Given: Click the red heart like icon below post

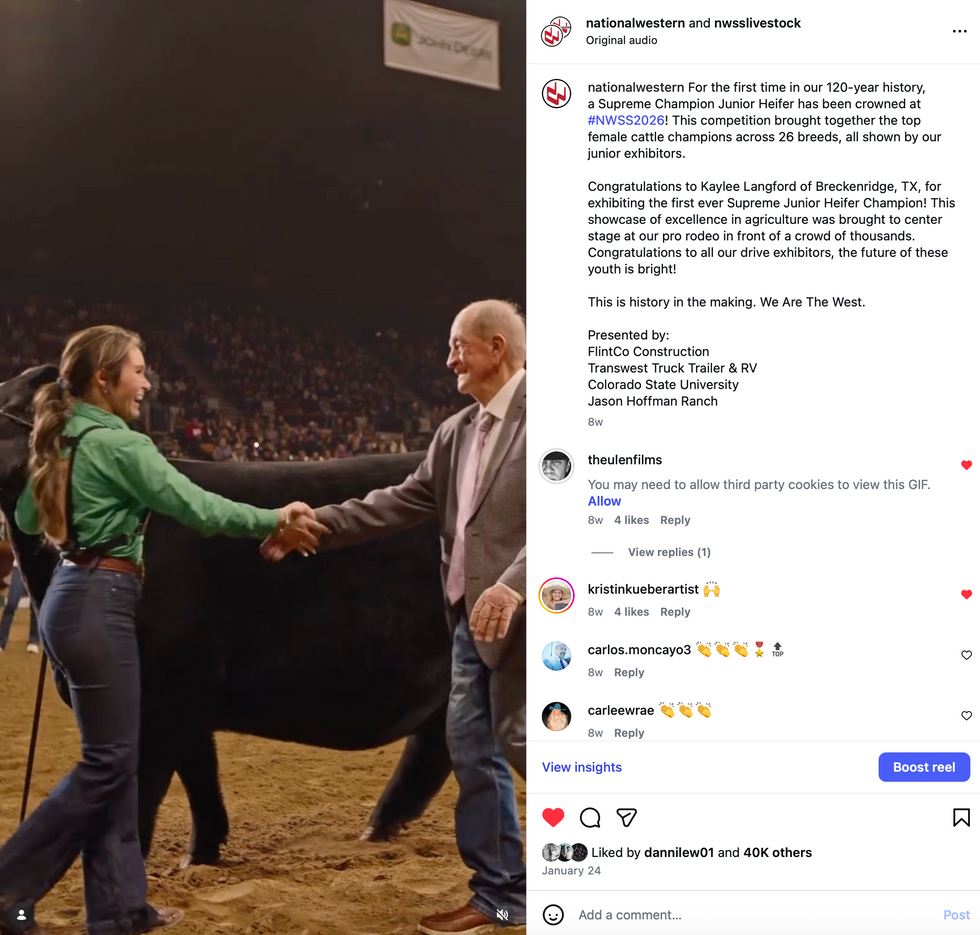Looking at the screenshot, I should point(553,818).
